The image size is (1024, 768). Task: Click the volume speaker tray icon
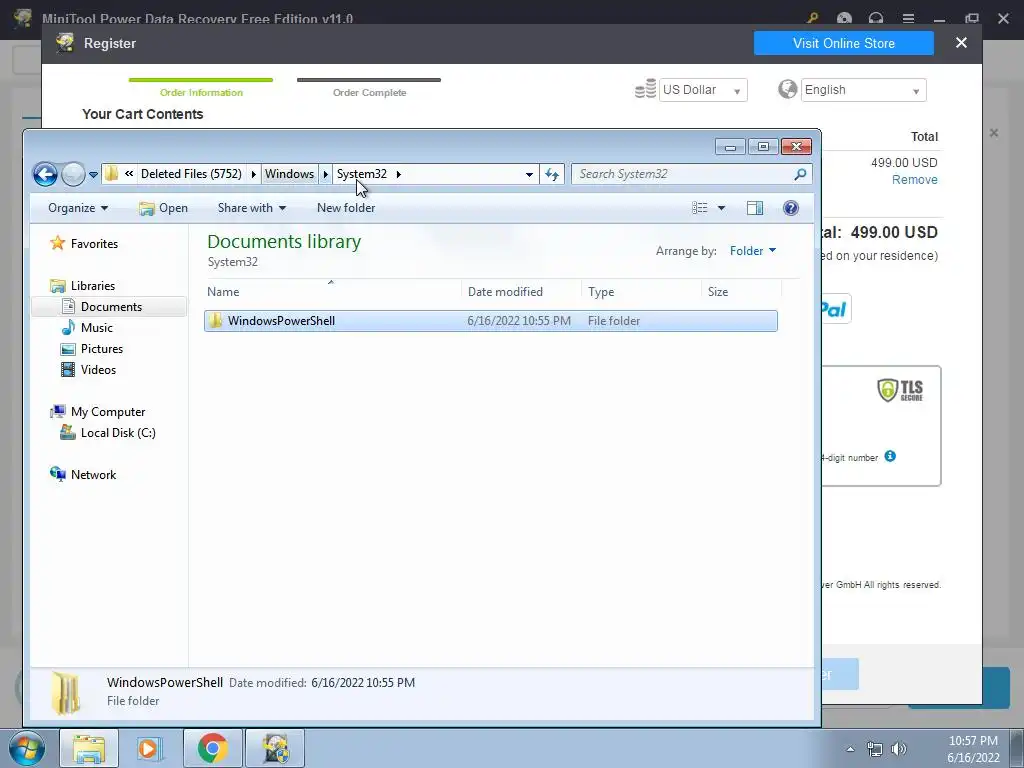click(899, 749)
